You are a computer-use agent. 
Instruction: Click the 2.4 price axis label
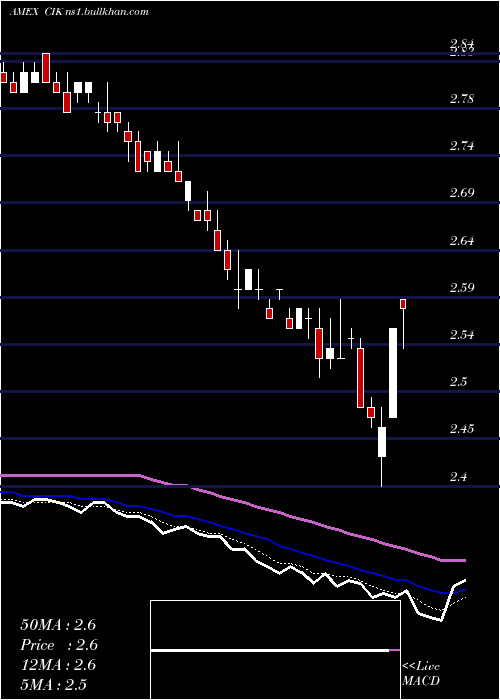tap(458, 477)
